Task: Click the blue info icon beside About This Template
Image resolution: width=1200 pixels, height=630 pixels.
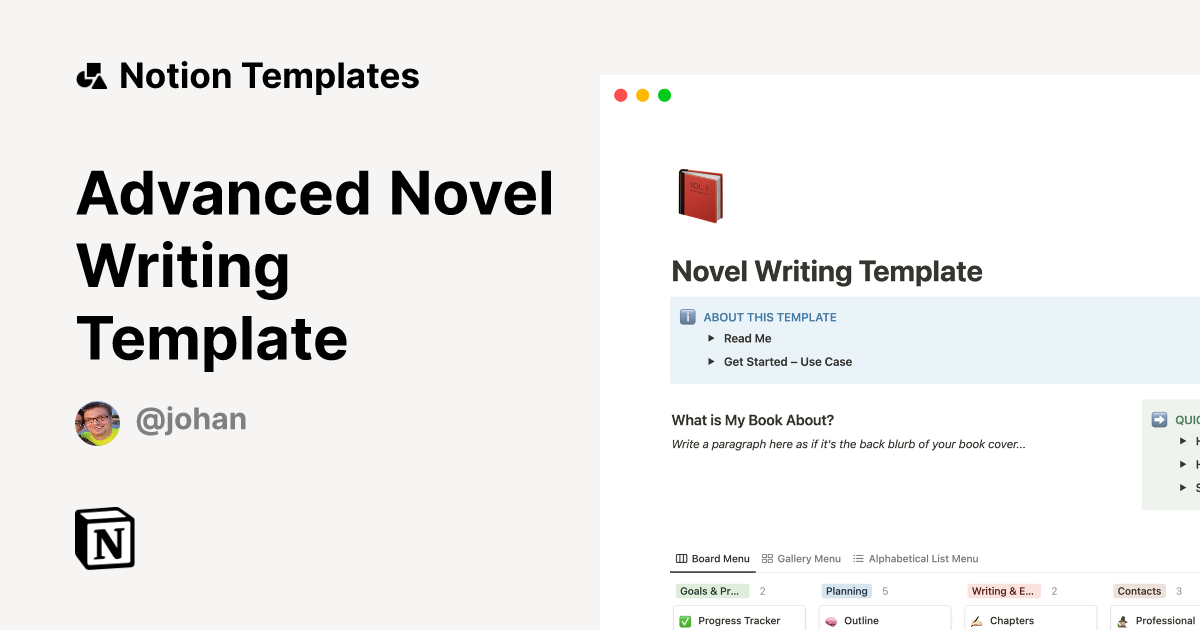Action: point(688,317)
